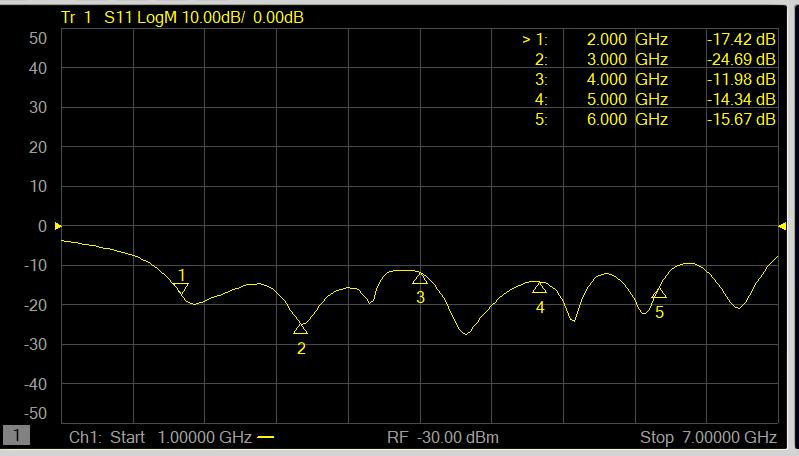Click marker 3 triangle at 4 GHz

(x=420, y=279)
